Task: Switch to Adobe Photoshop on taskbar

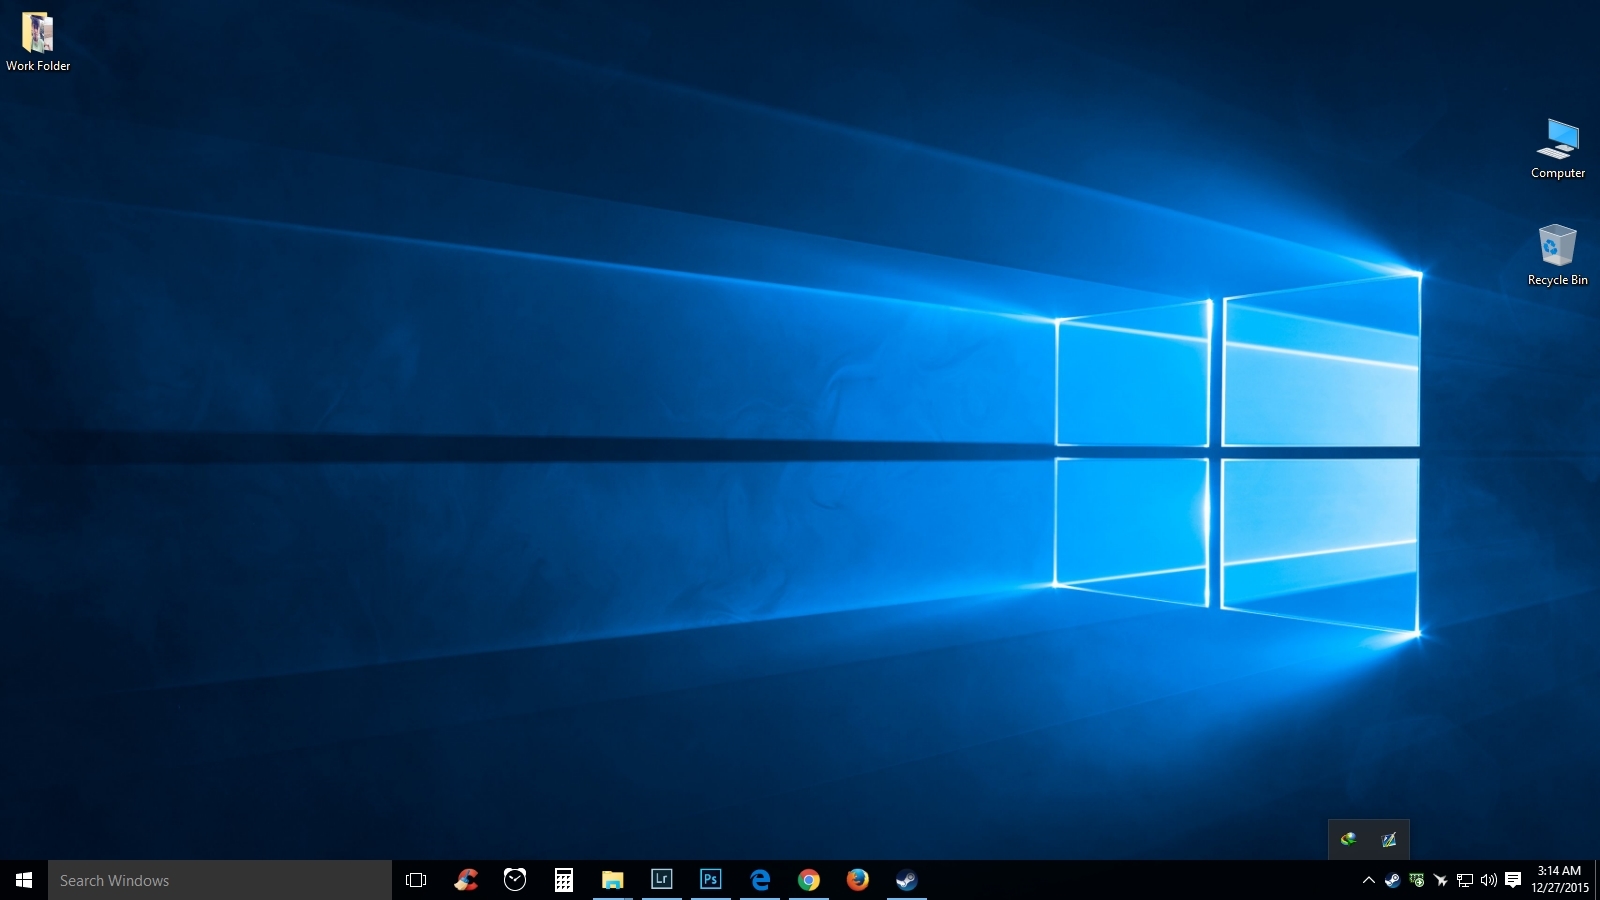Action: click(x=711, y=880)
